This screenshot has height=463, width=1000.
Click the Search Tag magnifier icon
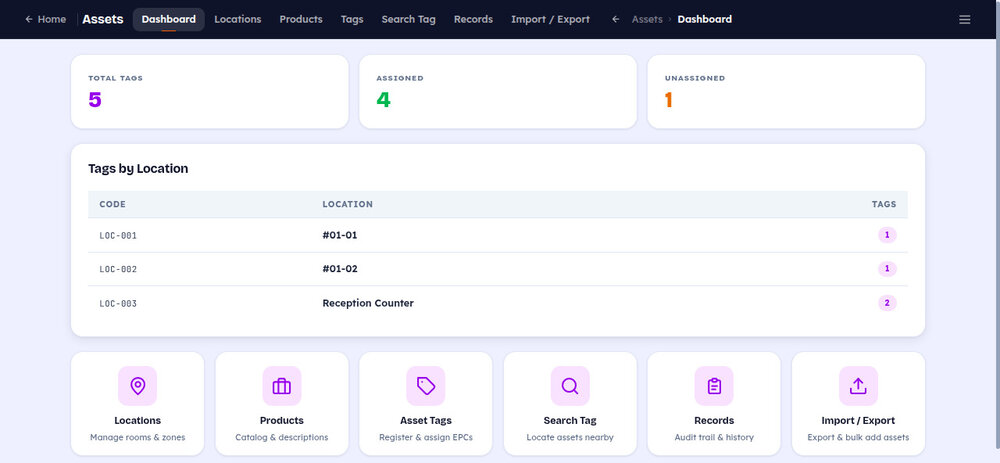[570, 386]
